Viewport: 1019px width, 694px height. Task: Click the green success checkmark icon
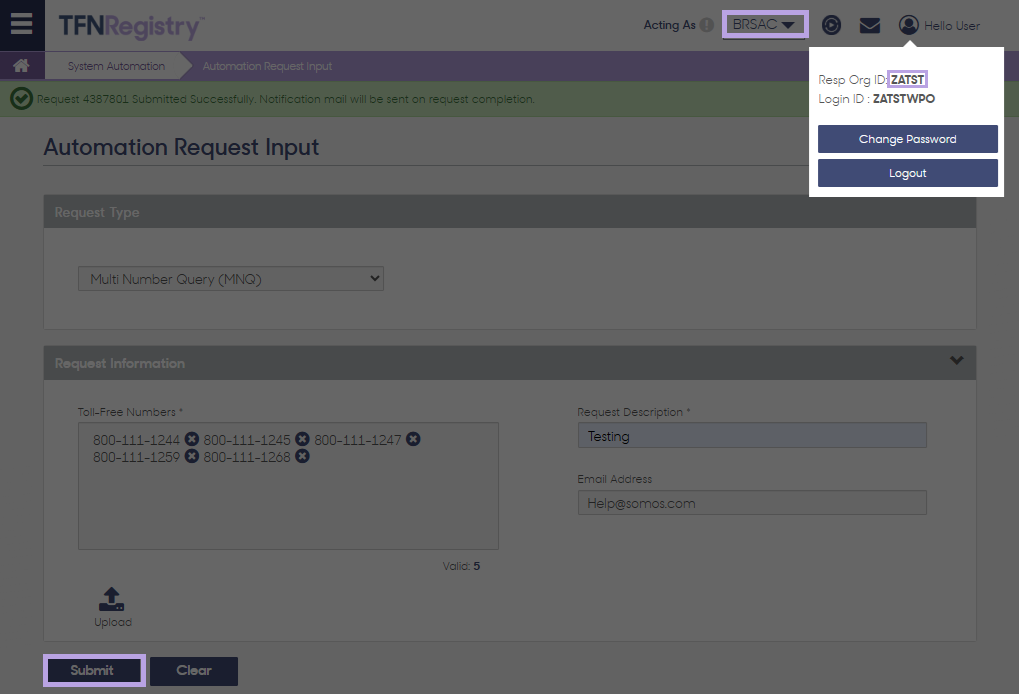(x=21, y=99)
